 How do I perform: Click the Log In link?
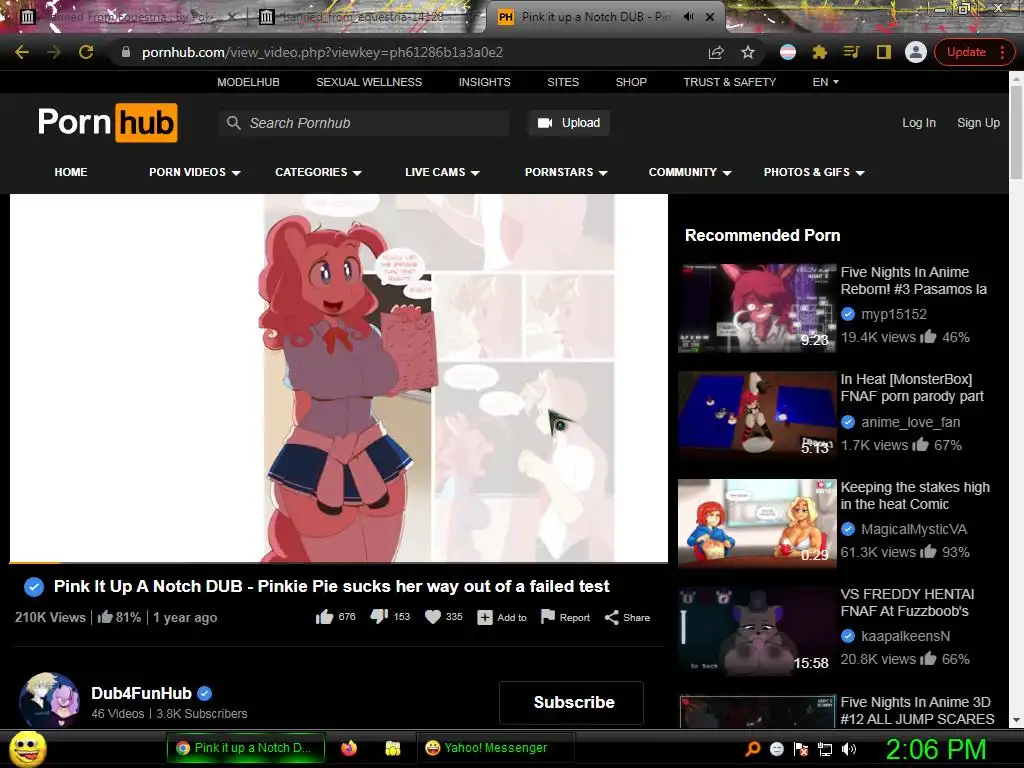[919, 123]
